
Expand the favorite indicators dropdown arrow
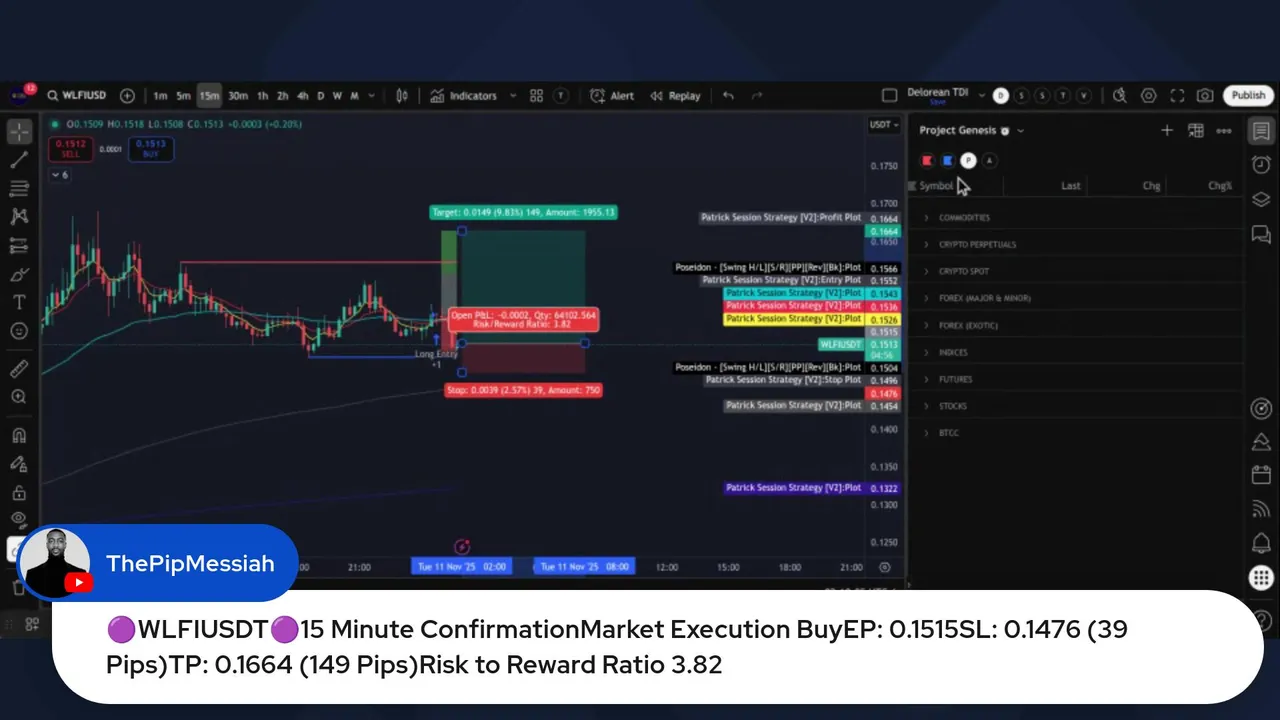pos(513,96)
